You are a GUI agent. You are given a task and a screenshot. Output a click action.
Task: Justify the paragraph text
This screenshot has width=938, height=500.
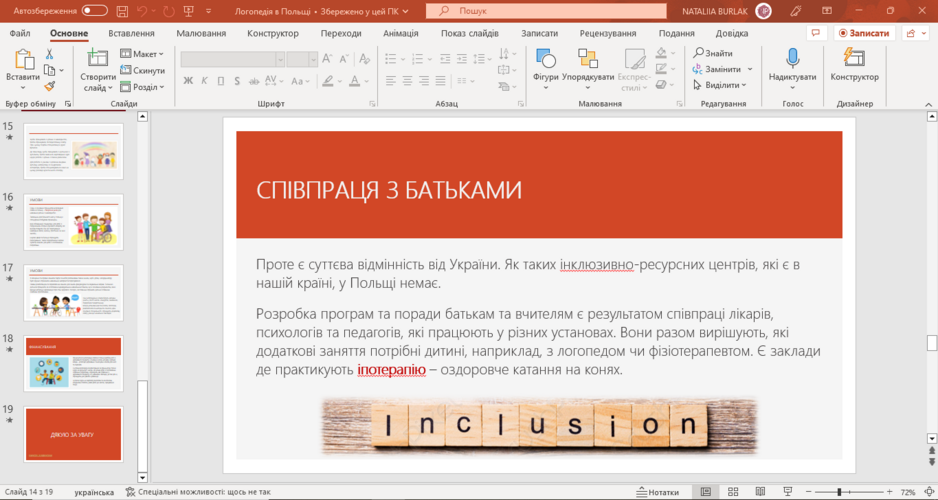point(441,81)
